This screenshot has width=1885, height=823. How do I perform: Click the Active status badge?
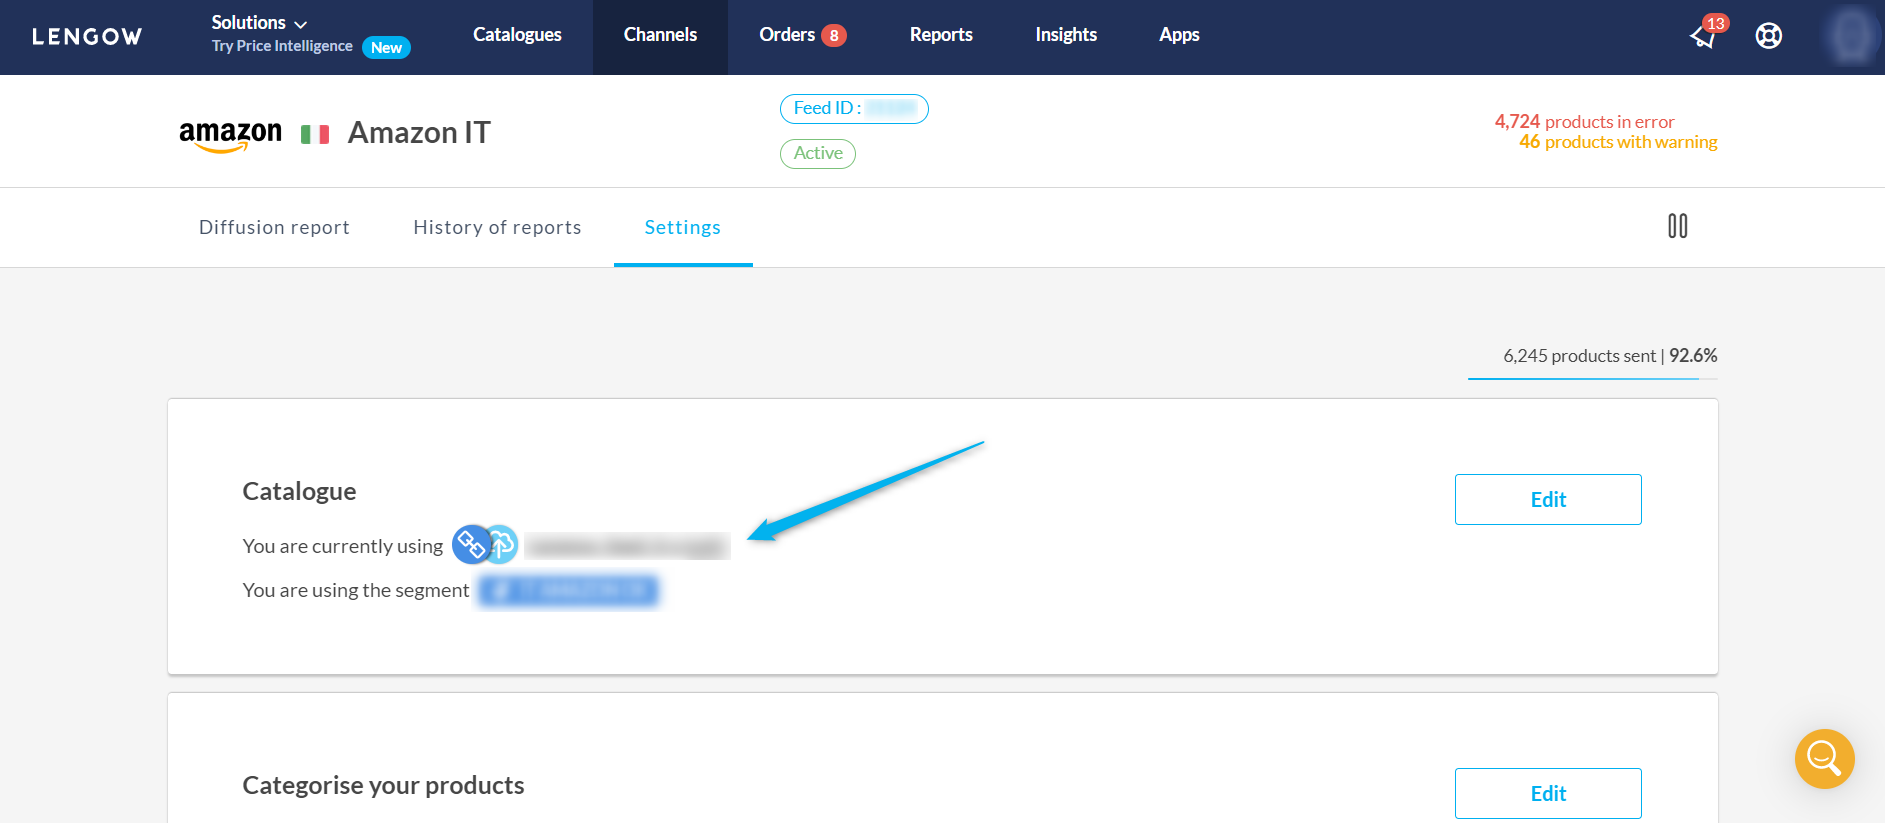(818, 153)
